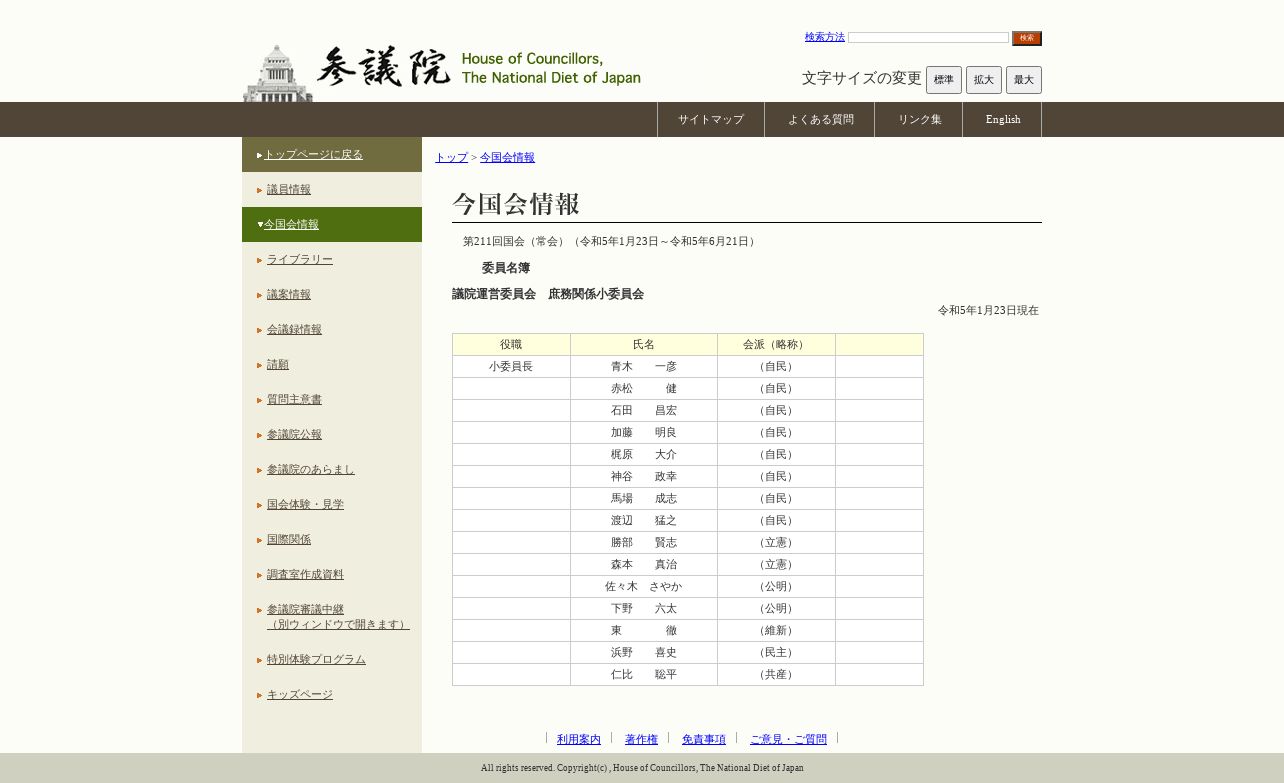Click the name 勝部 賢志

coord(644,543)
